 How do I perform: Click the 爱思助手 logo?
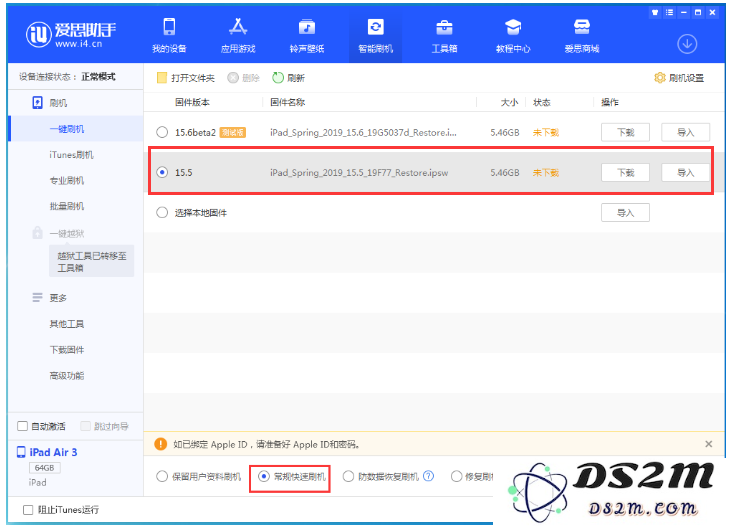coord(71,35)
